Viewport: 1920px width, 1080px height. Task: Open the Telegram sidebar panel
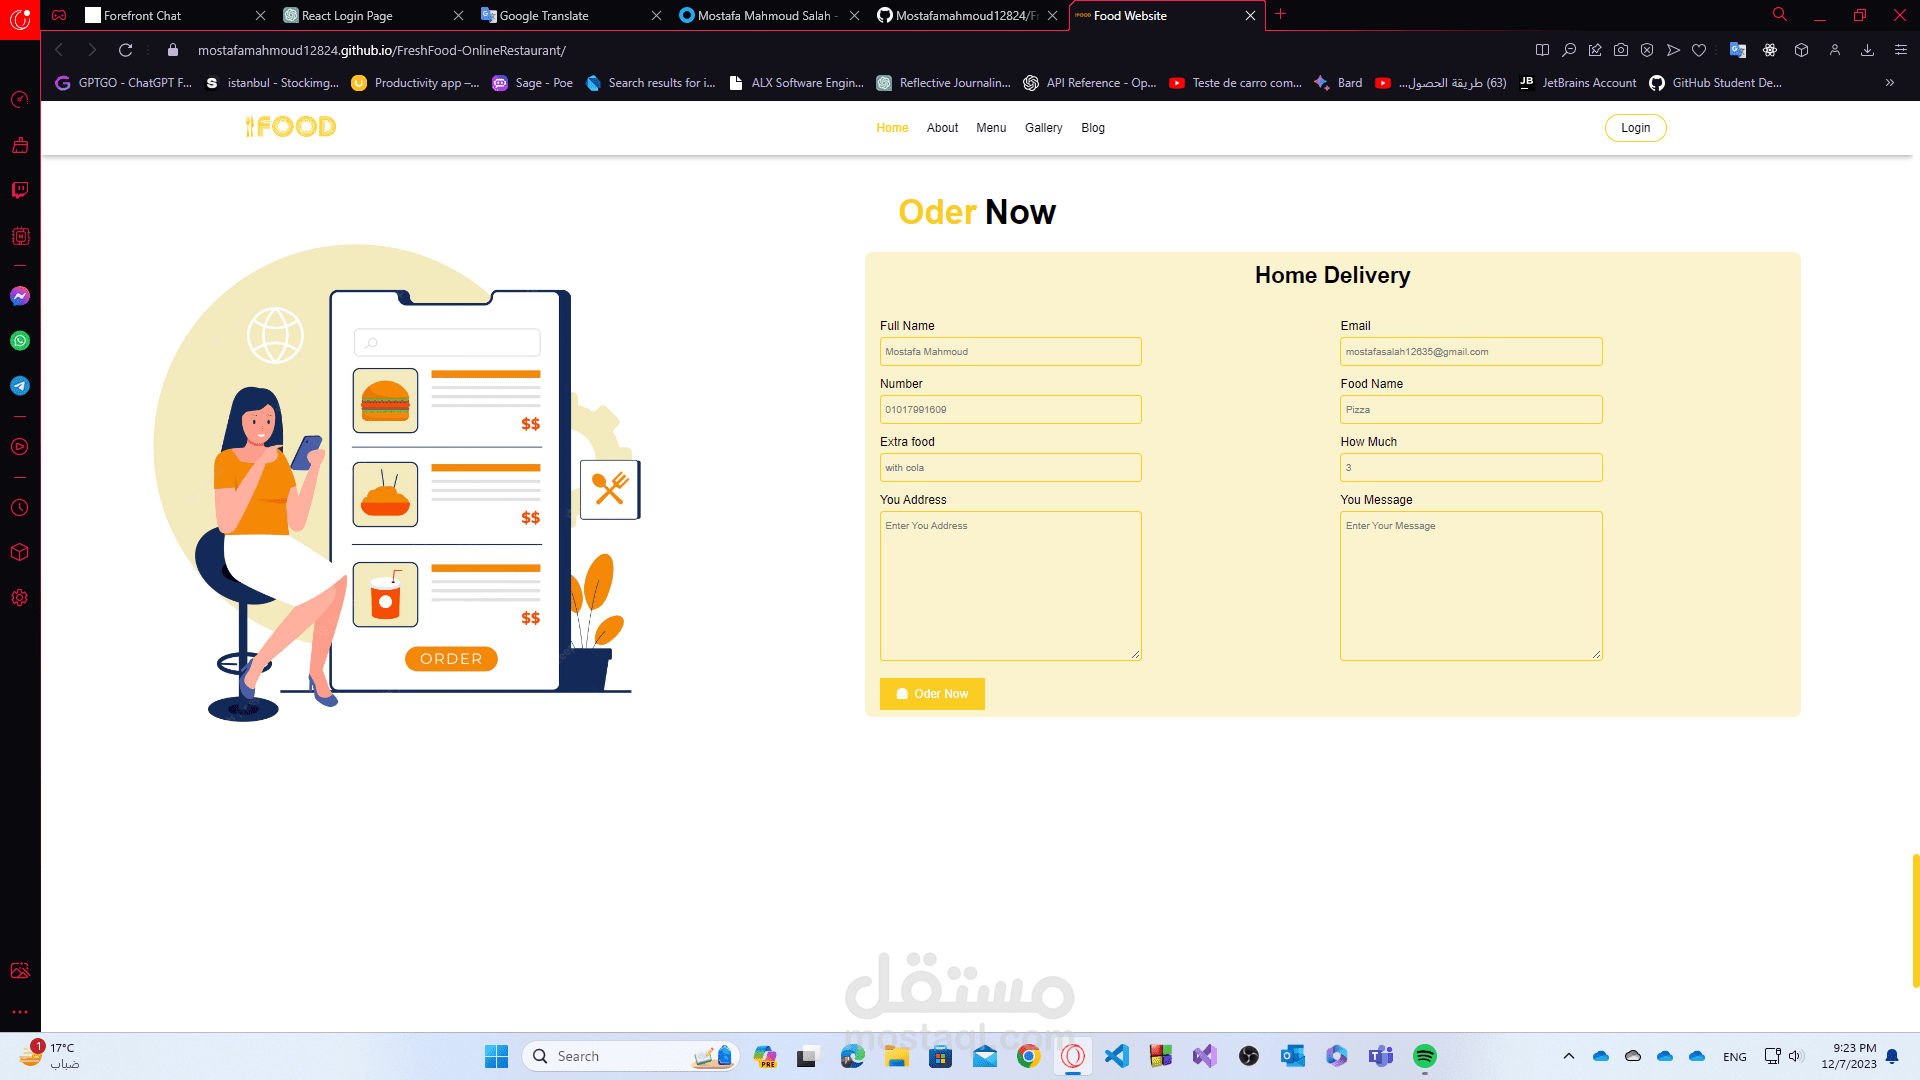[x=20, y=386]
